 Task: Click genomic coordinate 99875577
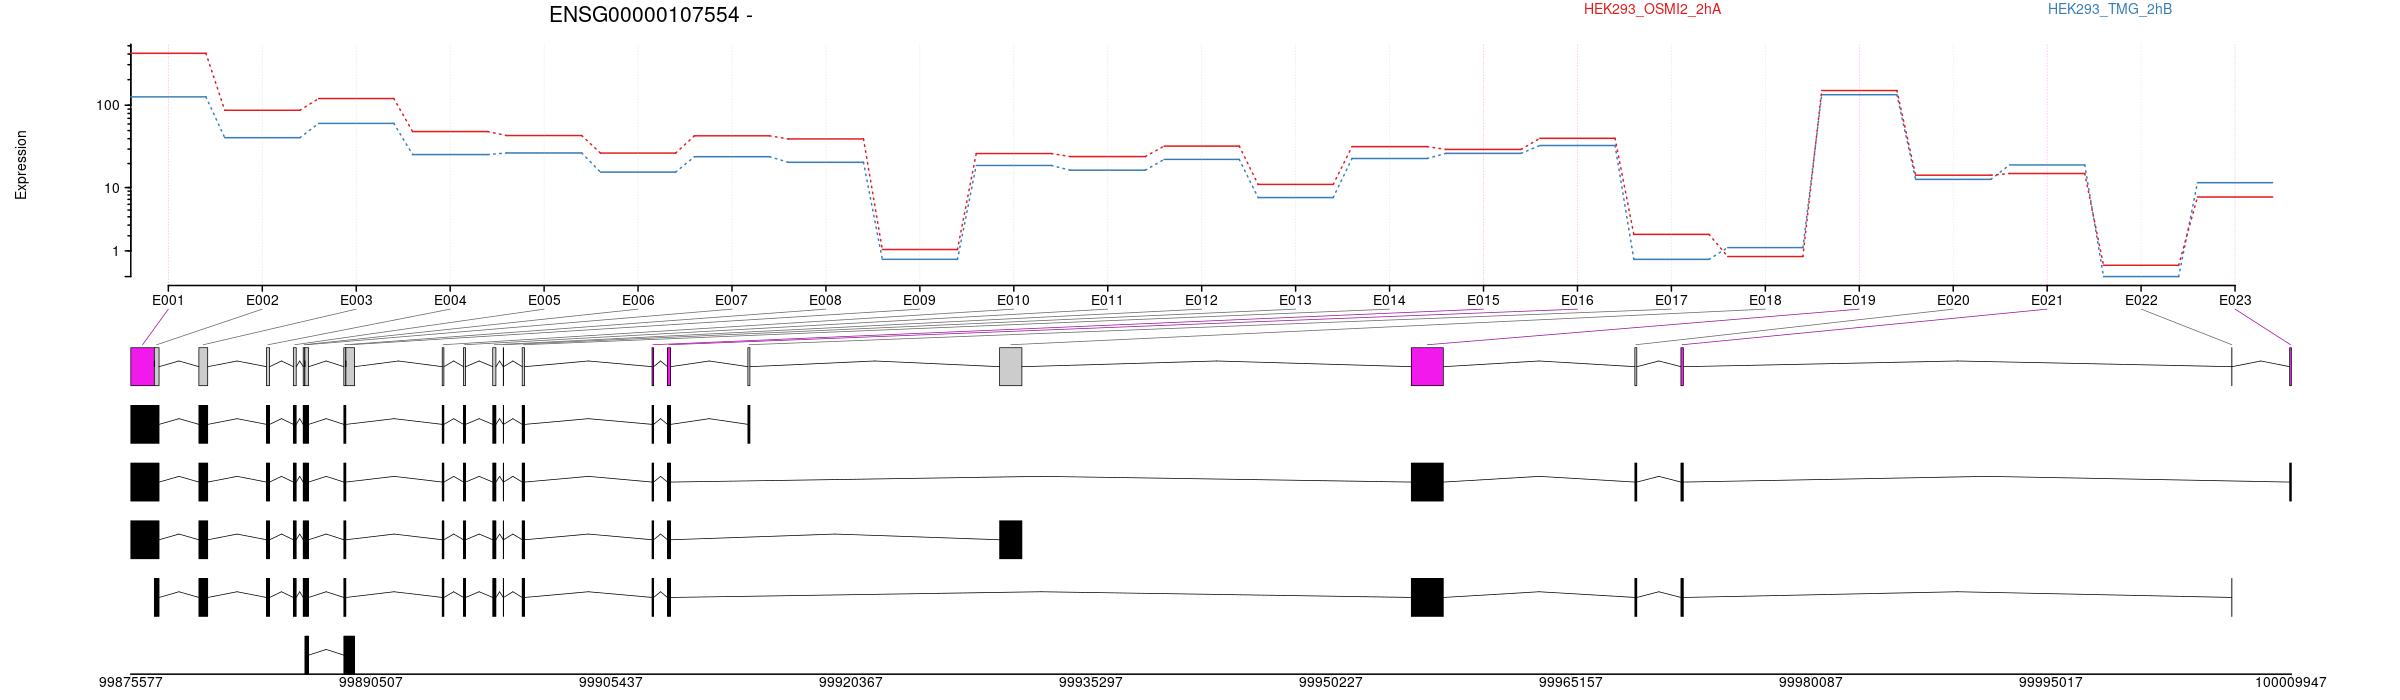coord(130,683)
